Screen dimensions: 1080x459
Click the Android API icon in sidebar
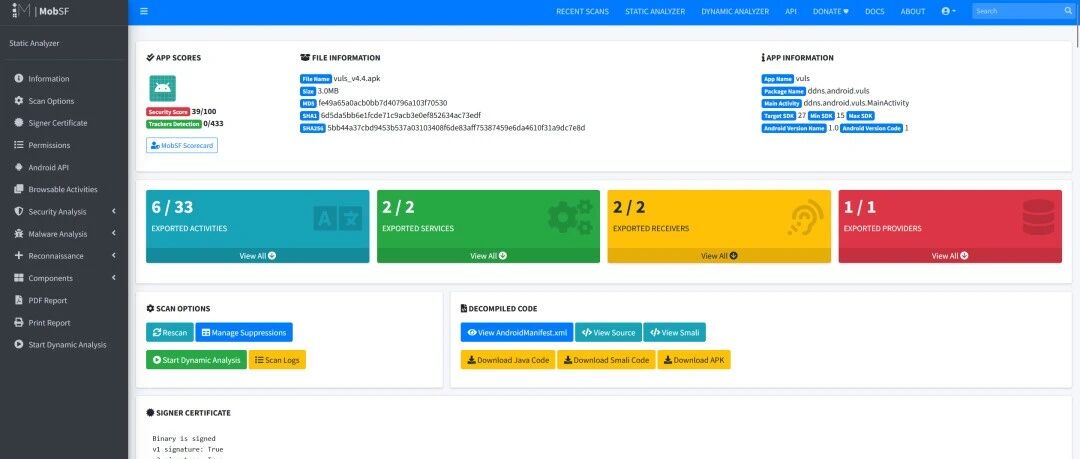19,167
